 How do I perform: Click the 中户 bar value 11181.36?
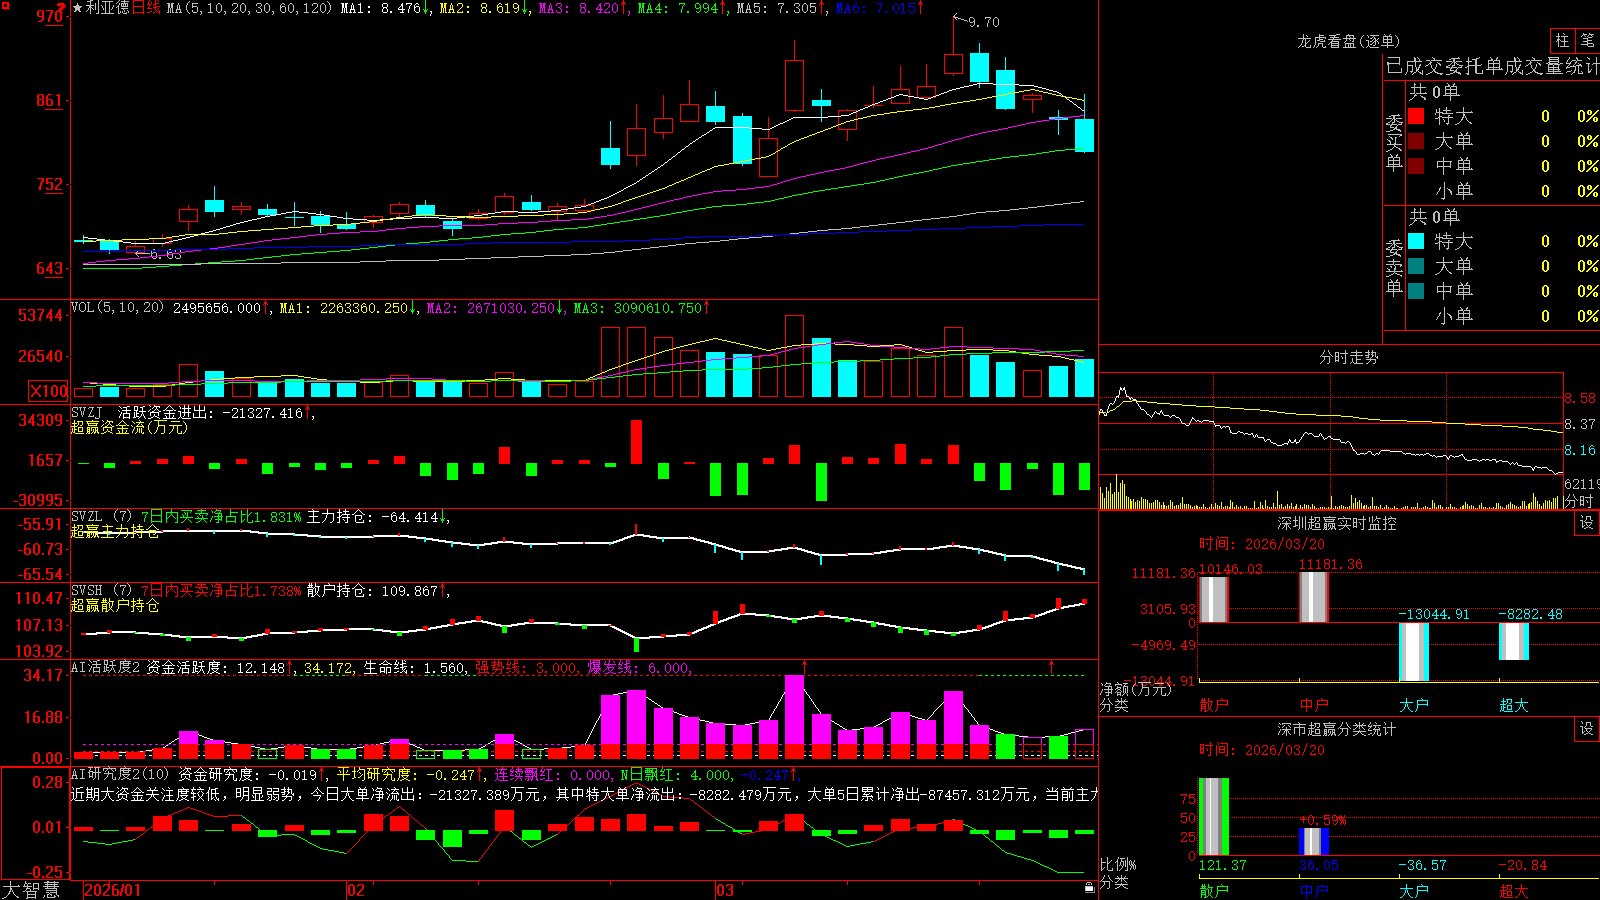tap(1330, 564)
